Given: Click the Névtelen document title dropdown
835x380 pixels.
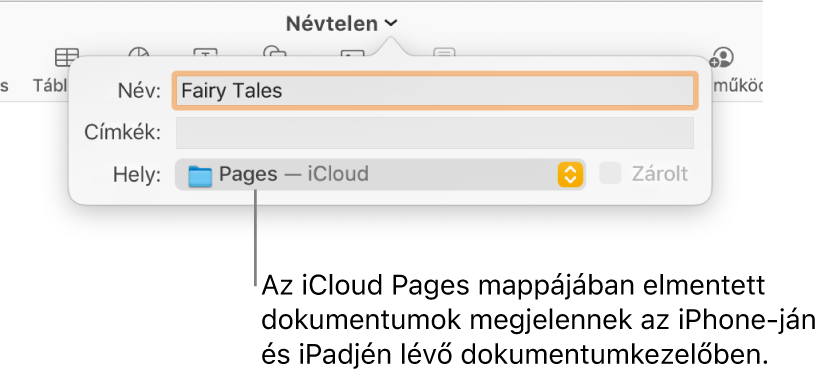Looking at the screenshot, I should [341, 23].
